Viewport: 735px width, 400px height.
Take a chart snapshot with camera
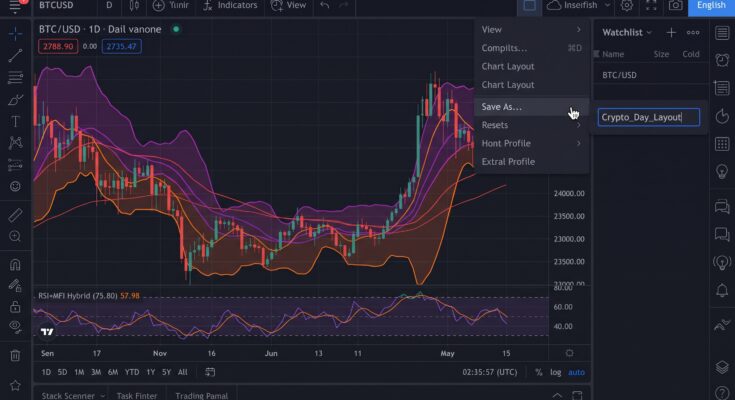tap(675, 6)
